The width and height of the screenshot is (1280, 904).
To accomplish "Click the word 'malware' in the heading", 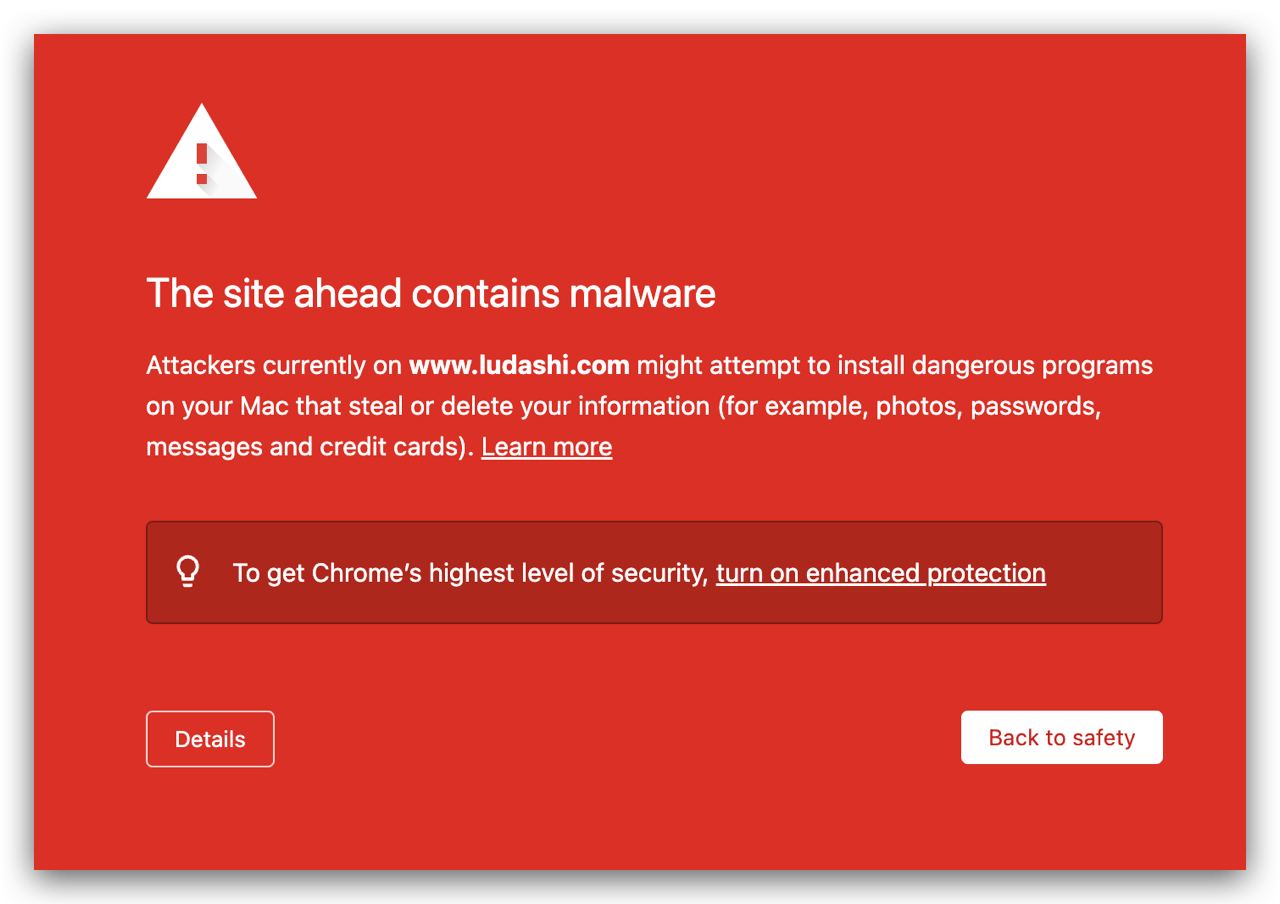I will [642, 293].
